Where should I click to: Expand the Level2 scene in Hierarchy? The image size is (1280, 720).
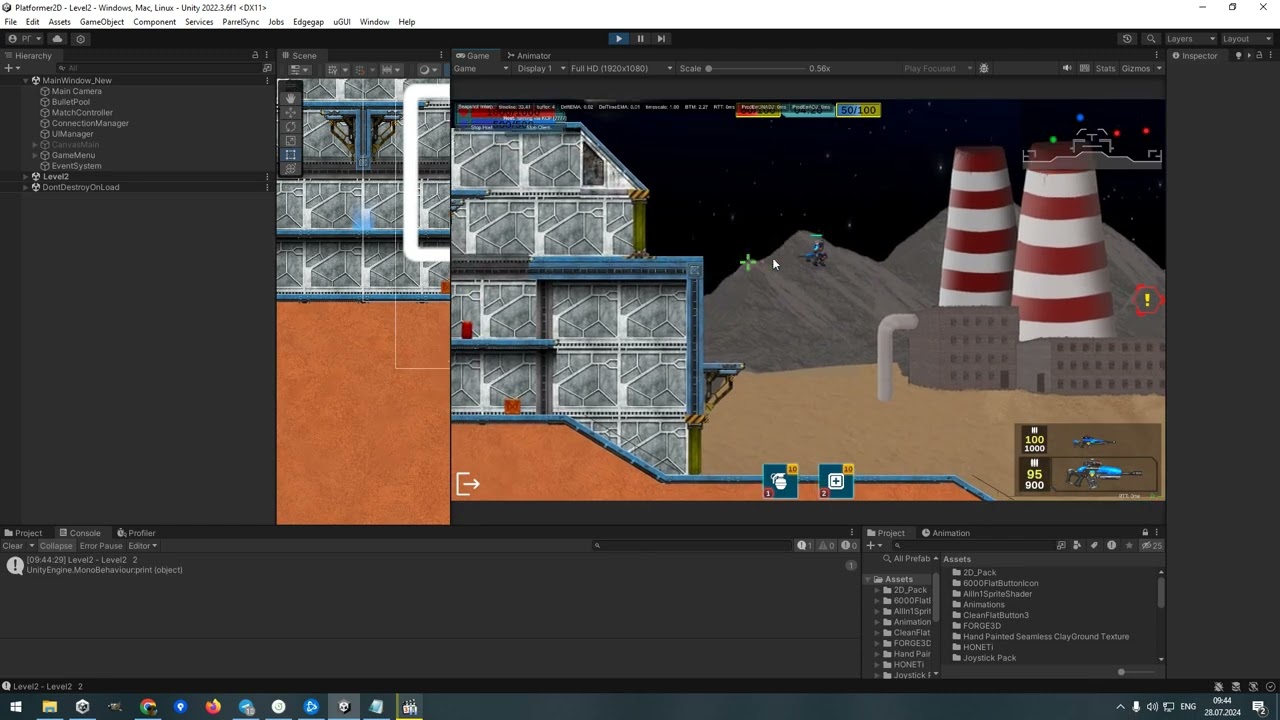pos(25,177)
